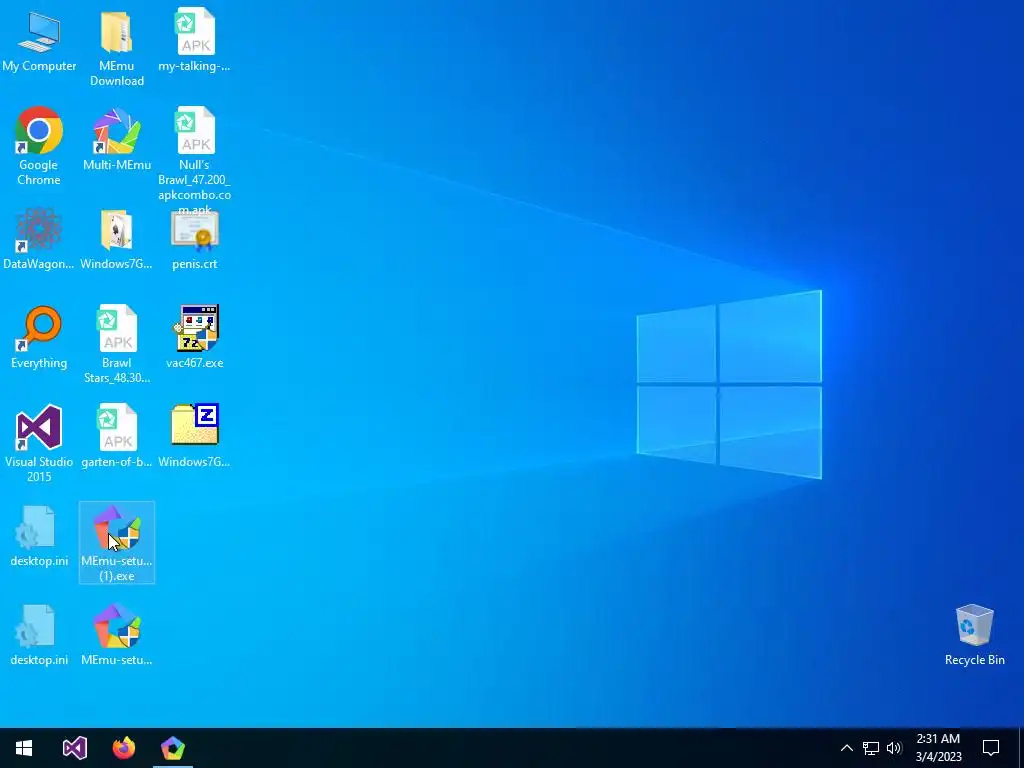Viewport: 1024px width, 768px height.
Task: Launch Firefox from the taskbar
Action: pyautogui.click(x=123, y=748)
